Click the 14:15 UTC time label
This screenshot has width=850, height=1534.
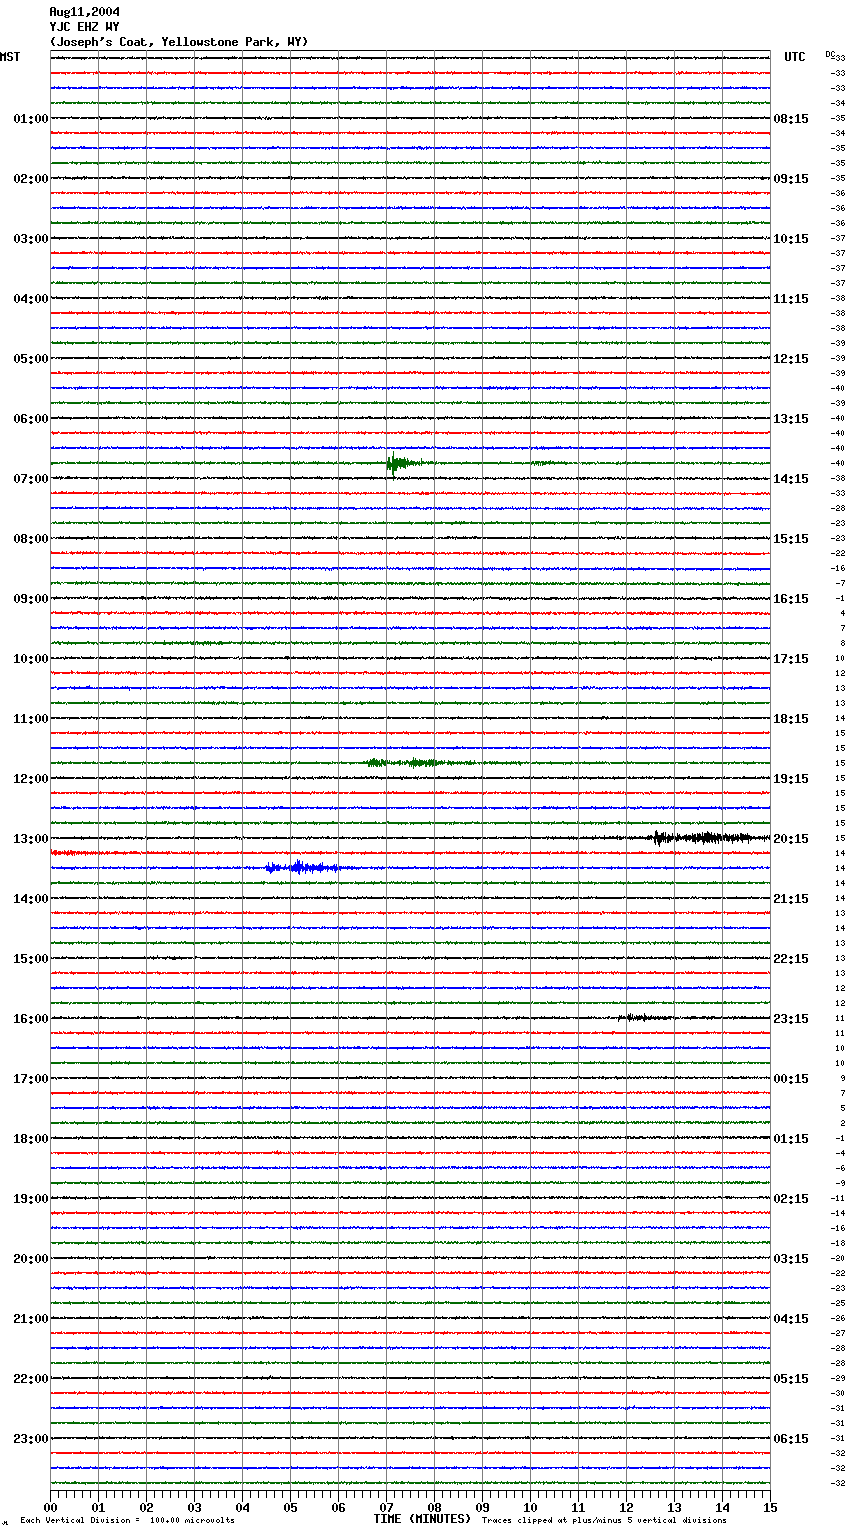pyautogui.click(x=791, y=479)
